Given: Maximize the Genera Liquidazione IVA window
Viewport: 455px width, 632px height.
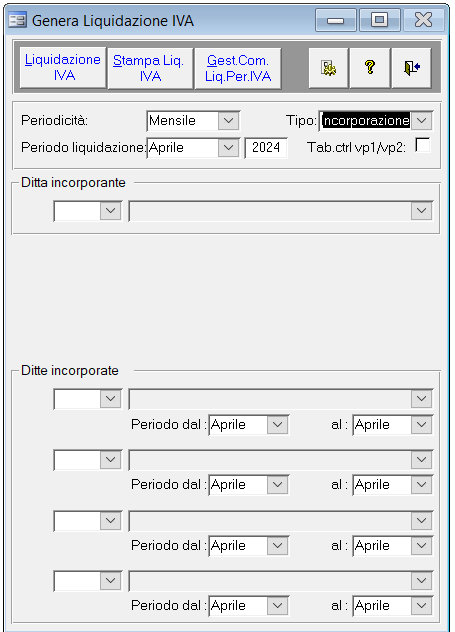Looking at the screenshot, I should pos(379,19).
